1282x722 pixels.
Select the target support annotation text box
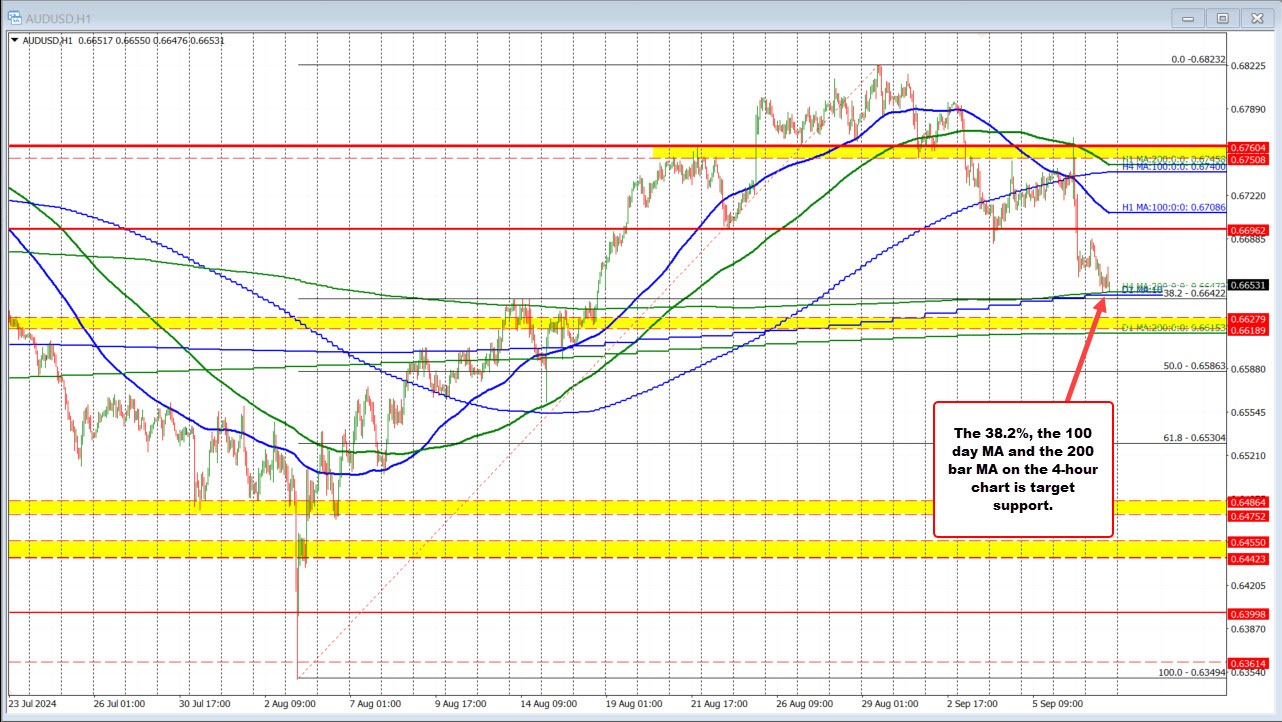tap(1023, 467)
